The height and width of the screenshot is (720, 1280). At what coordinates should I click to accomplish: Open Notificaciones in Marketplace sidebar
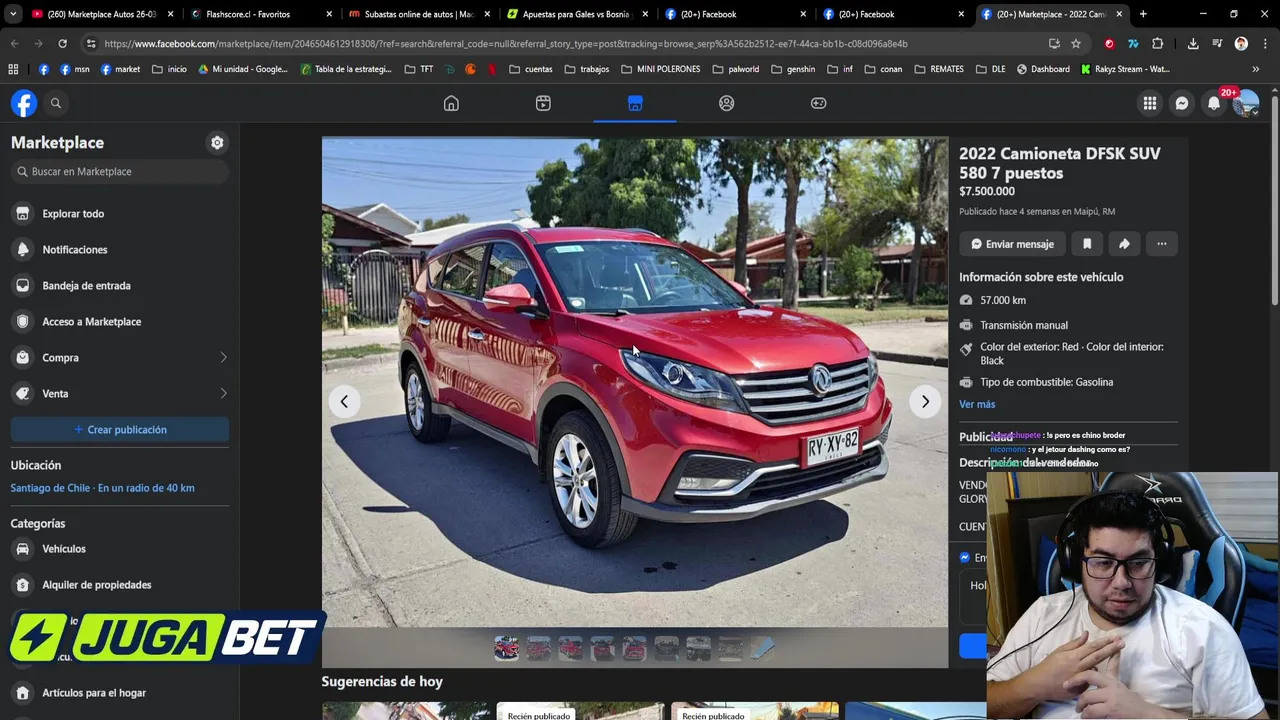pyautogui.click(x=120, y=250)
